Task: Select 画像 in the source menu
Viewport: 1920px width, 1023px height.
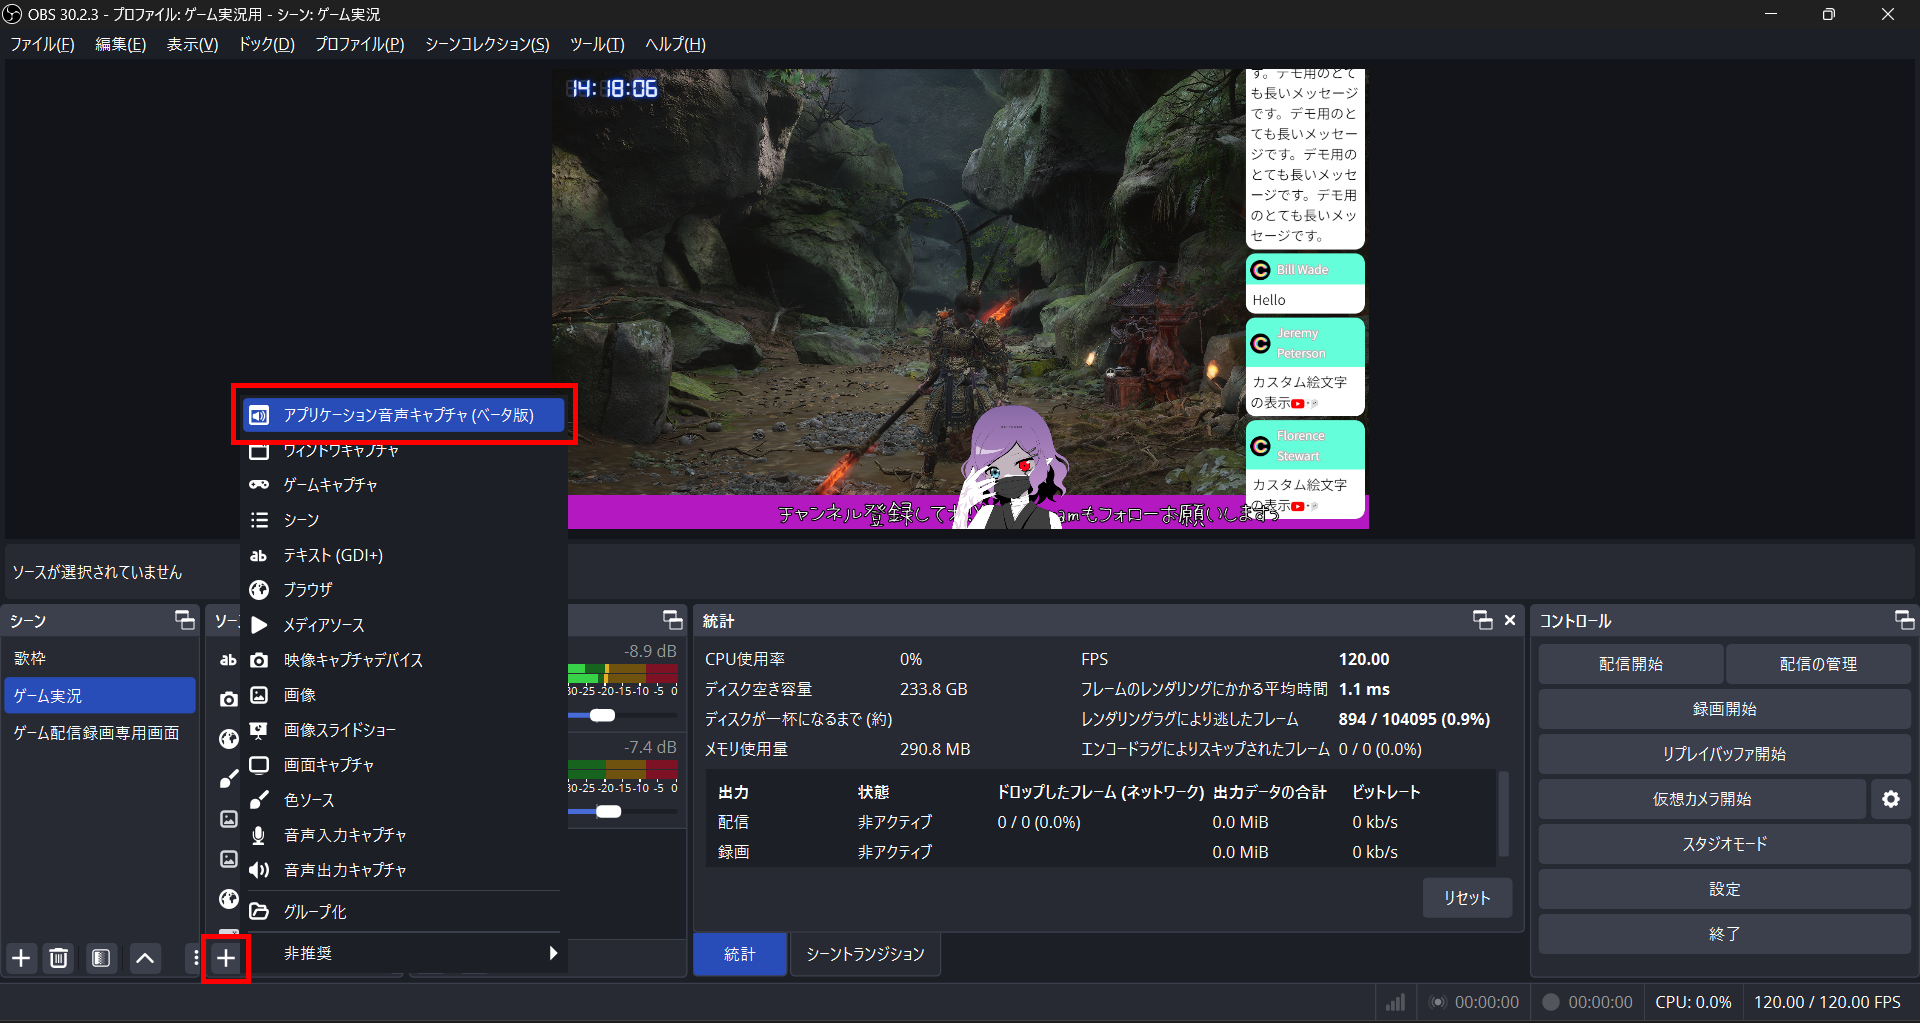Action: pos(404,695)
